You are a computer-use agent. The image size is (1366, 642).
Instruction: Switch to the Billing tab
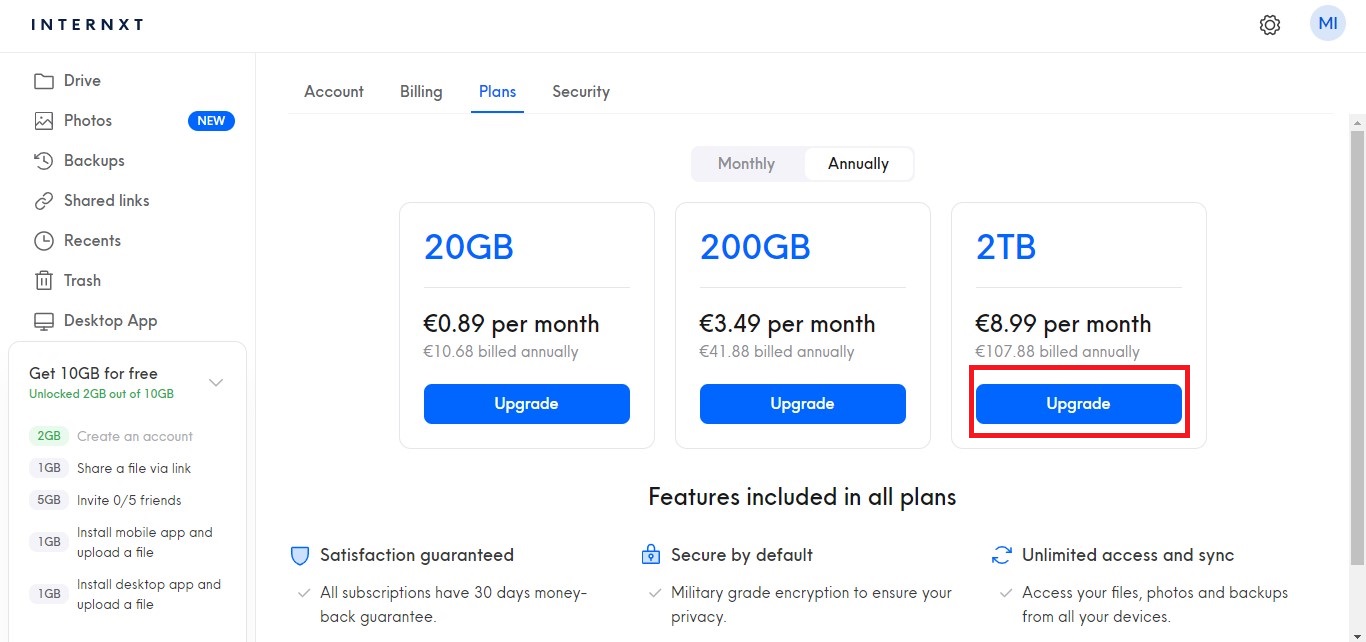(421, 92)
